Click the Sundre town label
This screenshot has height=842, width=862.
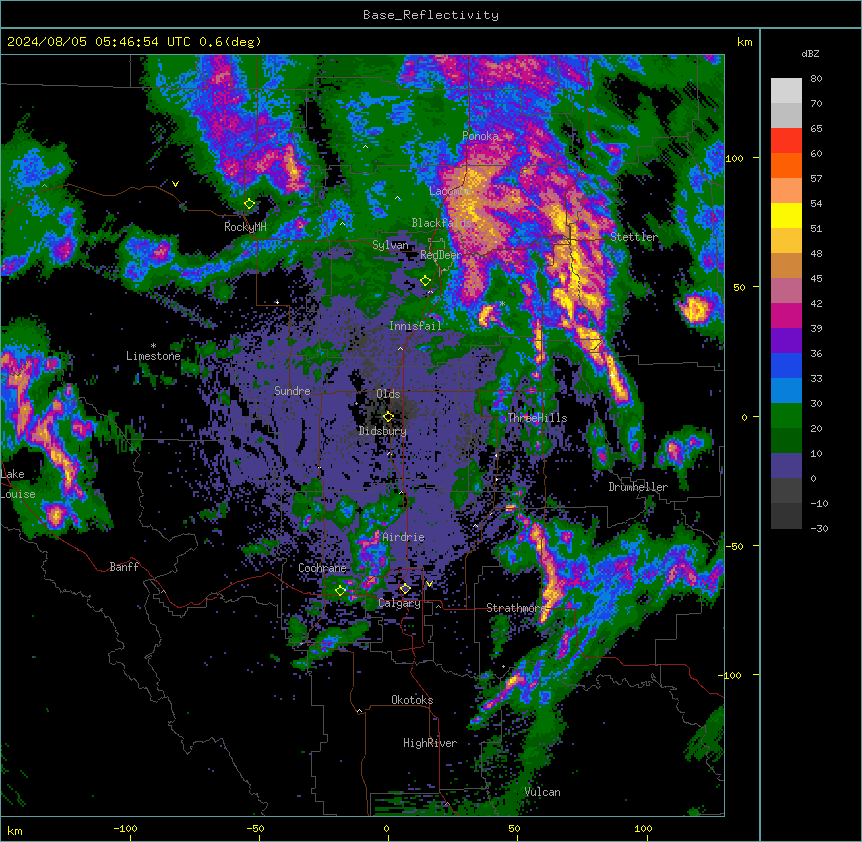pyautogui.click(x=292, y=391)
